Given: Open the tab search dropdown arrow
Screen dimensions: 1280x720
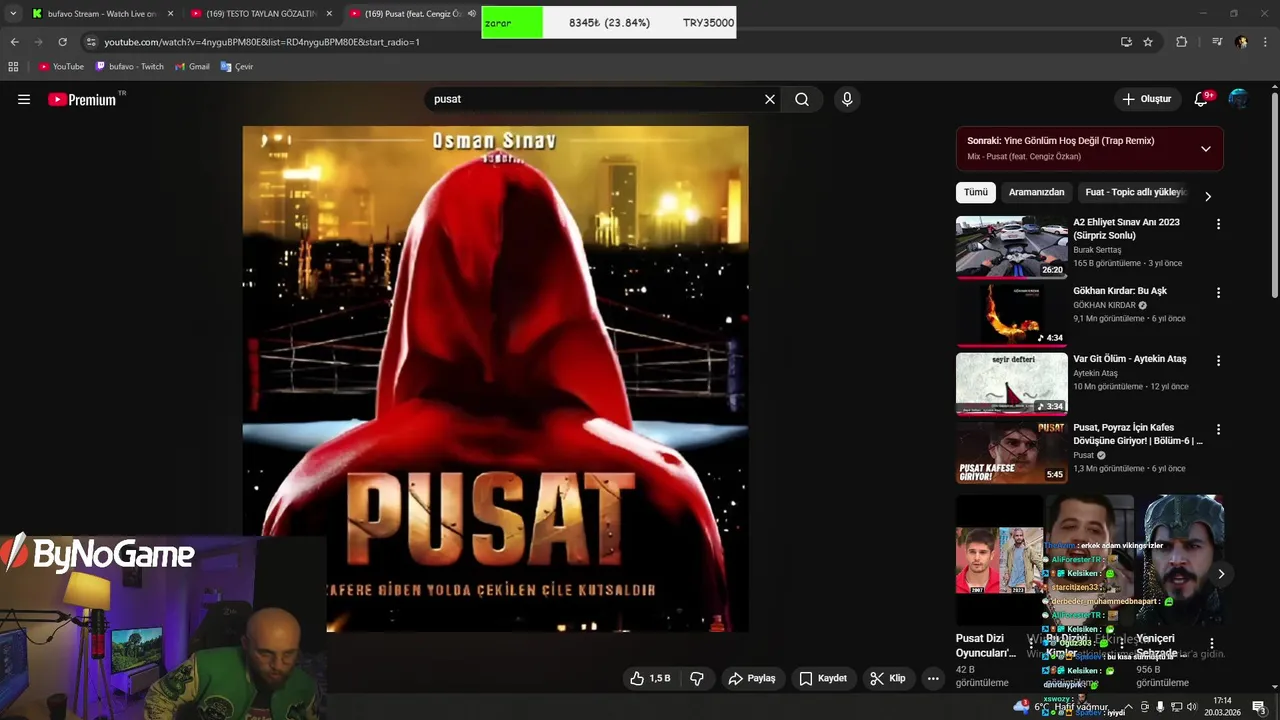Looking at the screenshot, I should coord(13,14).
